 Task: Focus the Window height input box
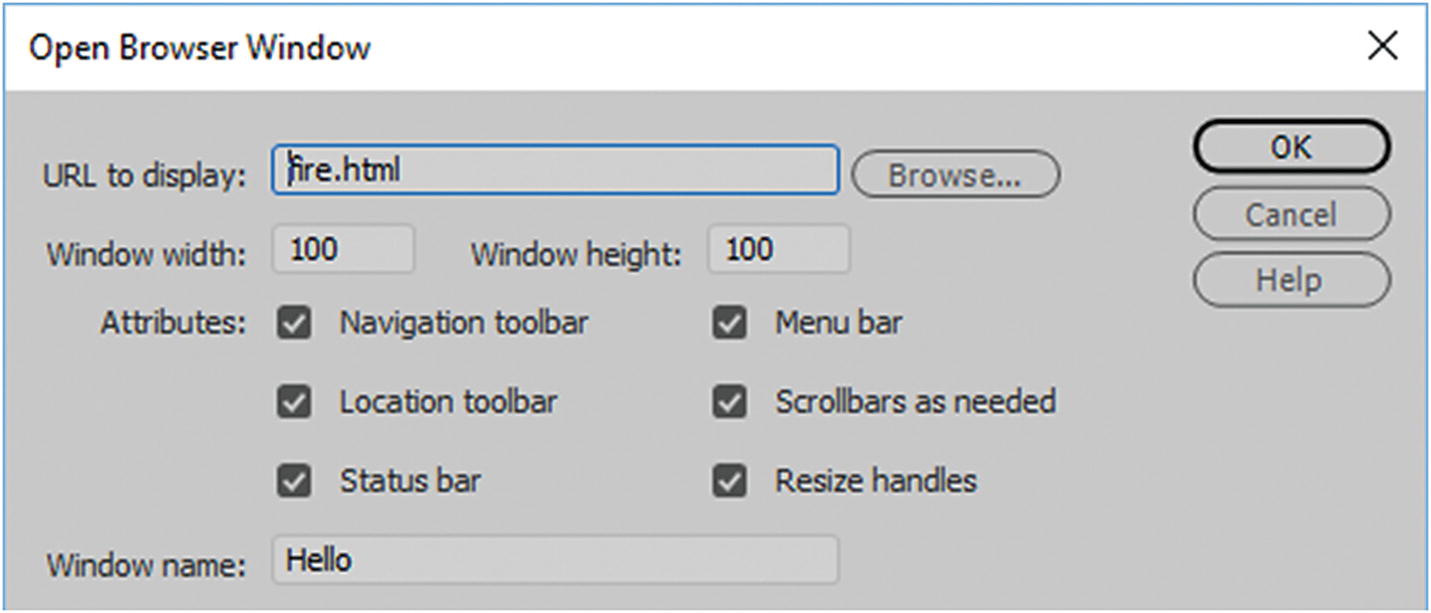[778, 249]
